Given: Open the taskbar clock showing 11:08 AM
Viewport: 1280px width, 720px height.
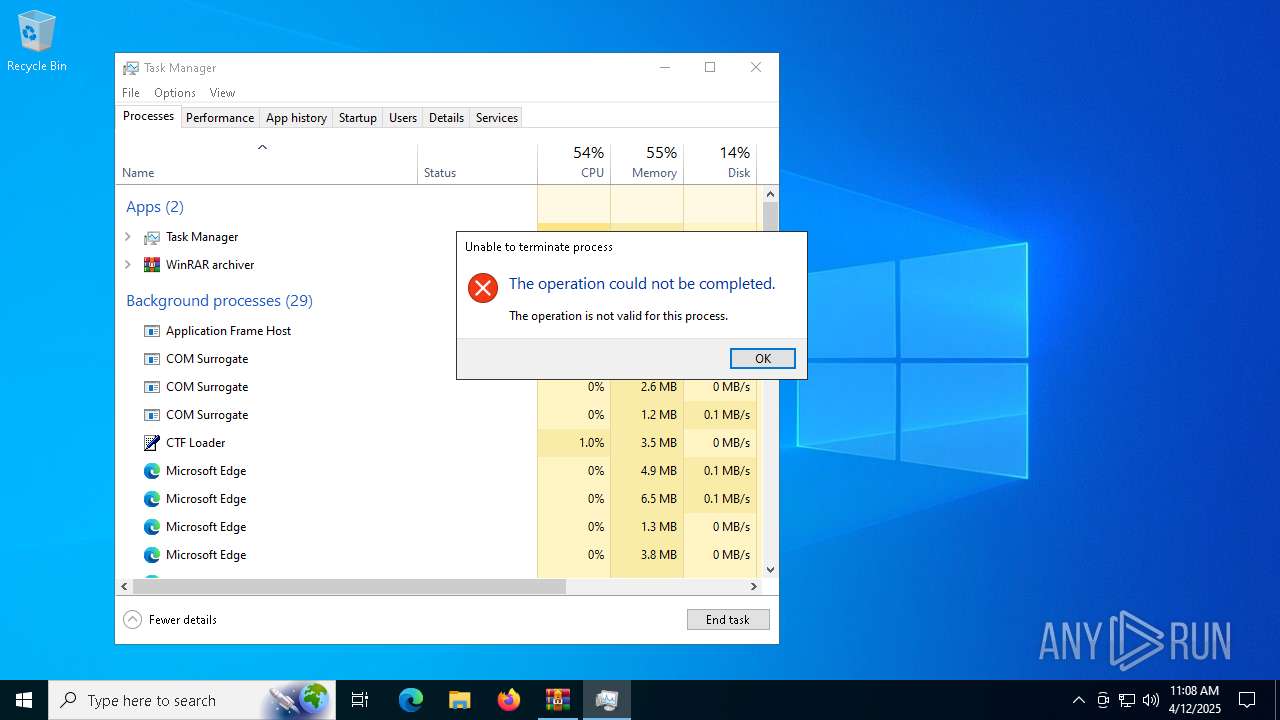Looking at the screenshot, I should coord(1195,700).
